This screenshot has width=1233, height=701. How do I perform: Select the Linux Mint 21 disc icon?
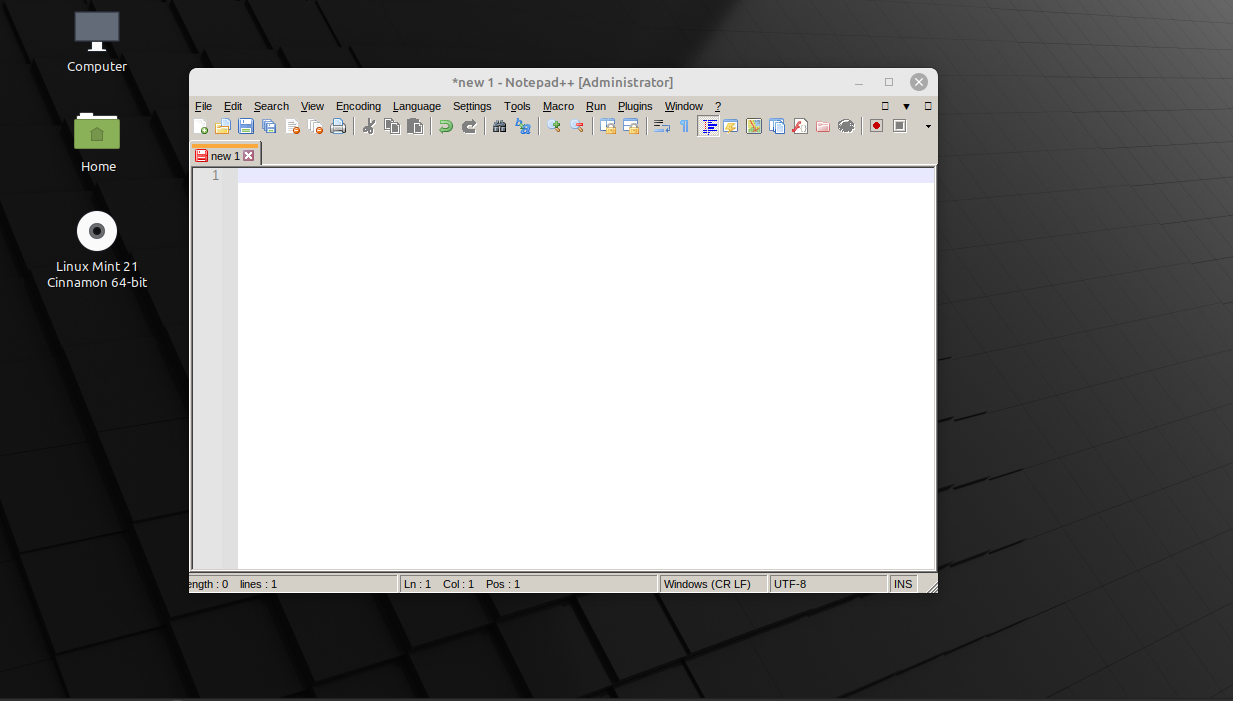coord(97,250)
